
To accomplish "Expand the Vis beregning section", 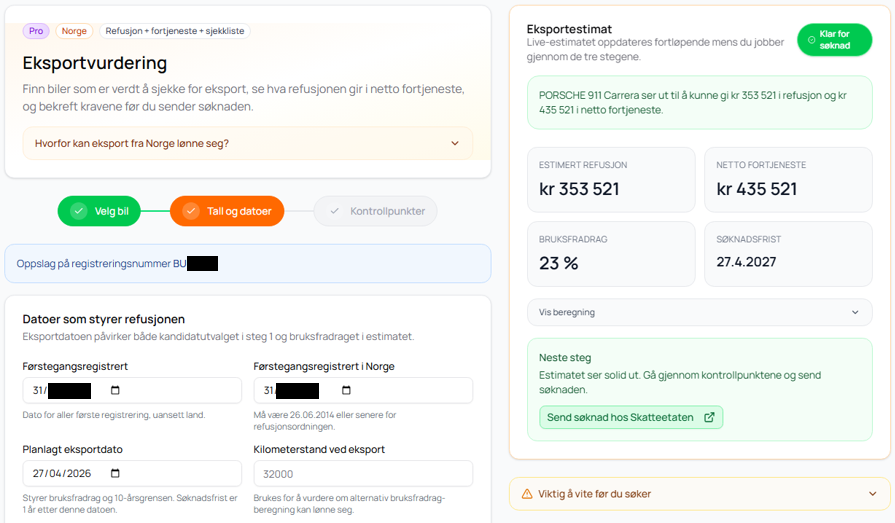I will pos(854,312).
